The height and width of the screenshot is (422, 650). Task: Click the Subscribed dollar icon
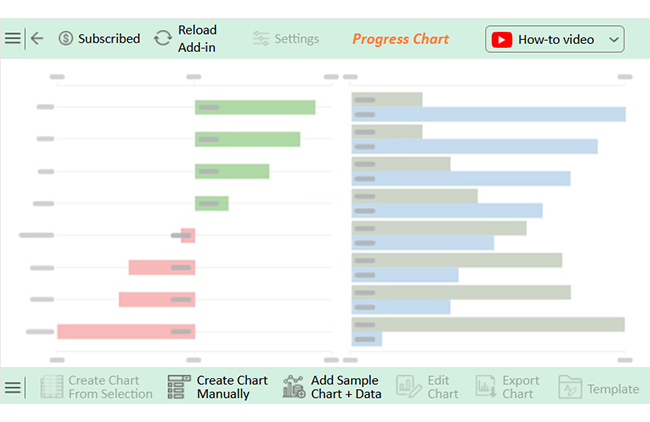(x=66, y=39)
